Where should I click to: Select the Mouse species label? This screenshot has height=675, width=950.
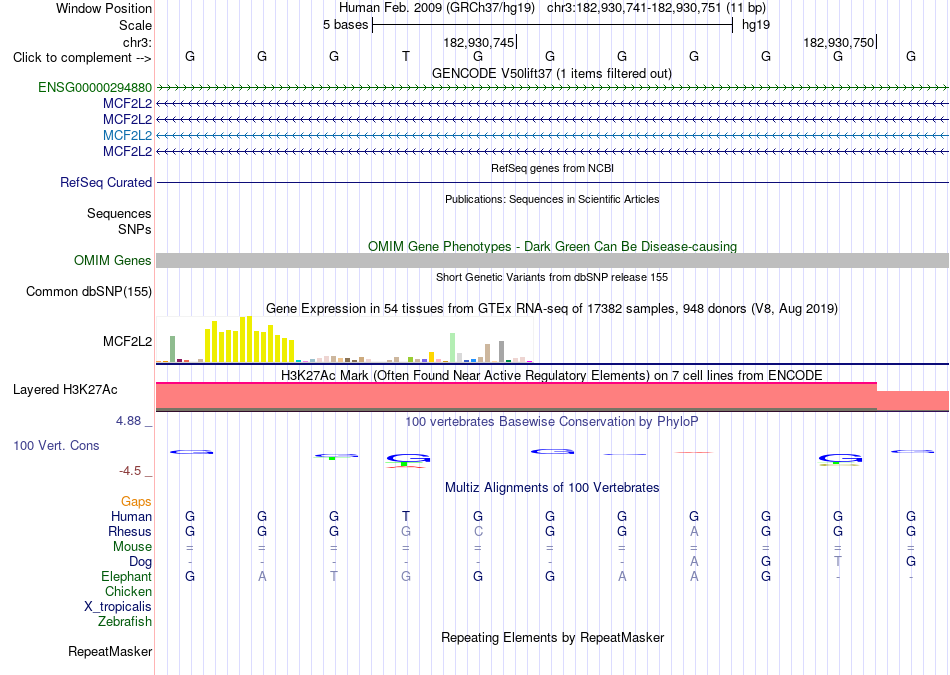pyautogui.click(x=133, y=547)
